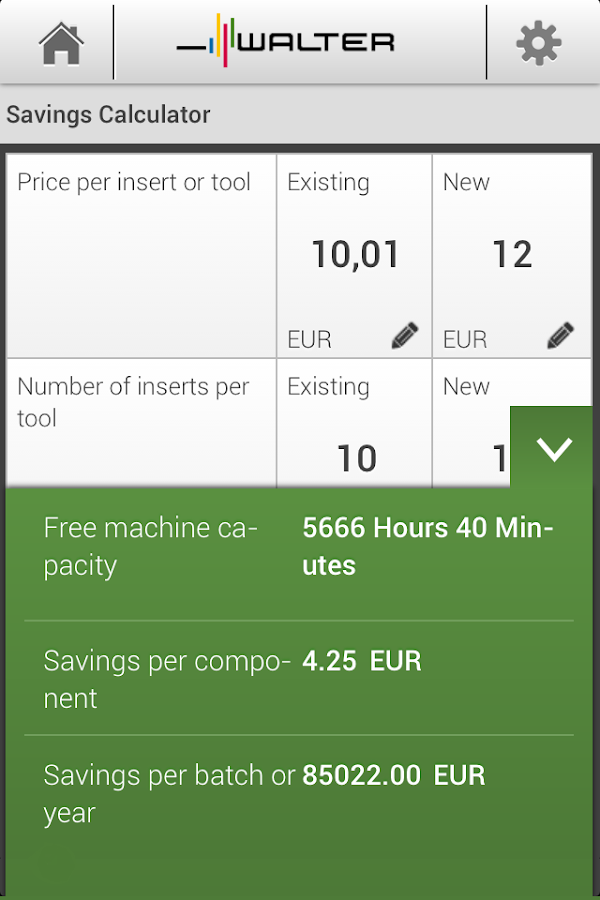Image resolution: width=600 pixels, height=900 pixels.
Task: Tap the EUR unit under existing price
Action: [309, 340]
